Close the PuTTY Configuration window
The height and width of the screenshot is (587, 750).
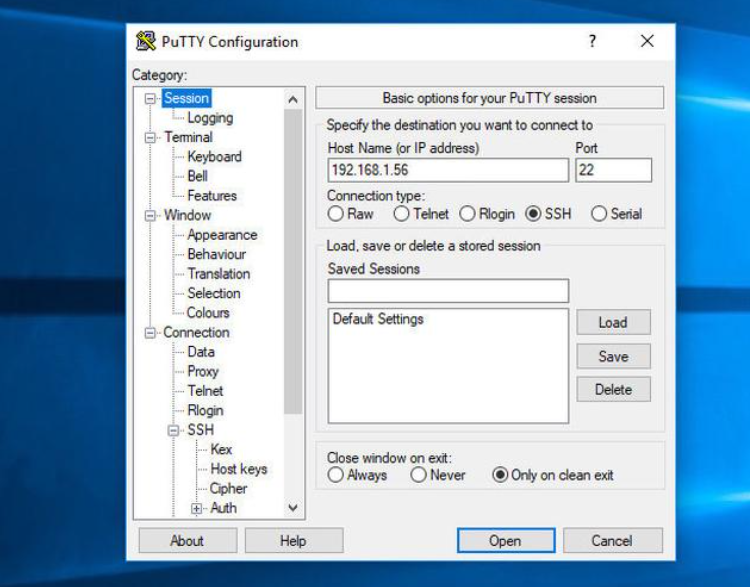647,41
